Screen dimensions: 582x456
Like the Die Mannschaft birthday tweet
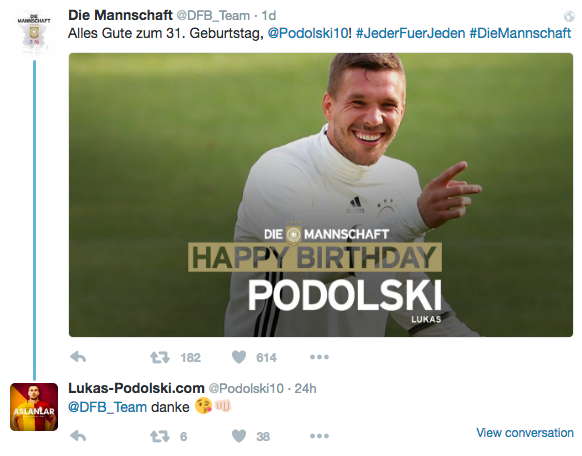239,357
